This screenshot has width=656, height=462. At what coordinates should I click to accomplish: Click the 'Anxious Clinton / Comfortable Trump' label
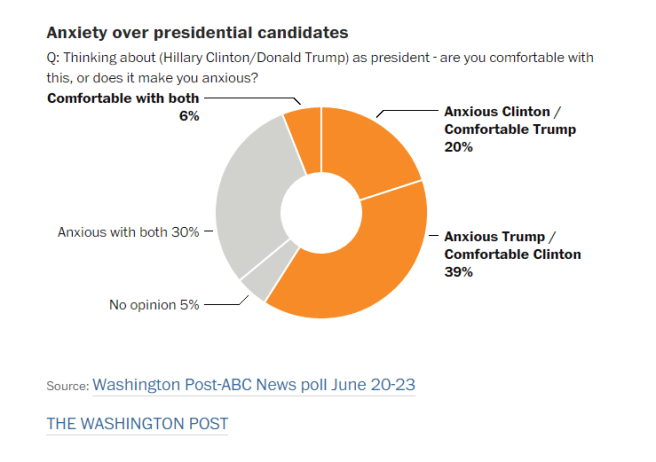coord(510,121)
